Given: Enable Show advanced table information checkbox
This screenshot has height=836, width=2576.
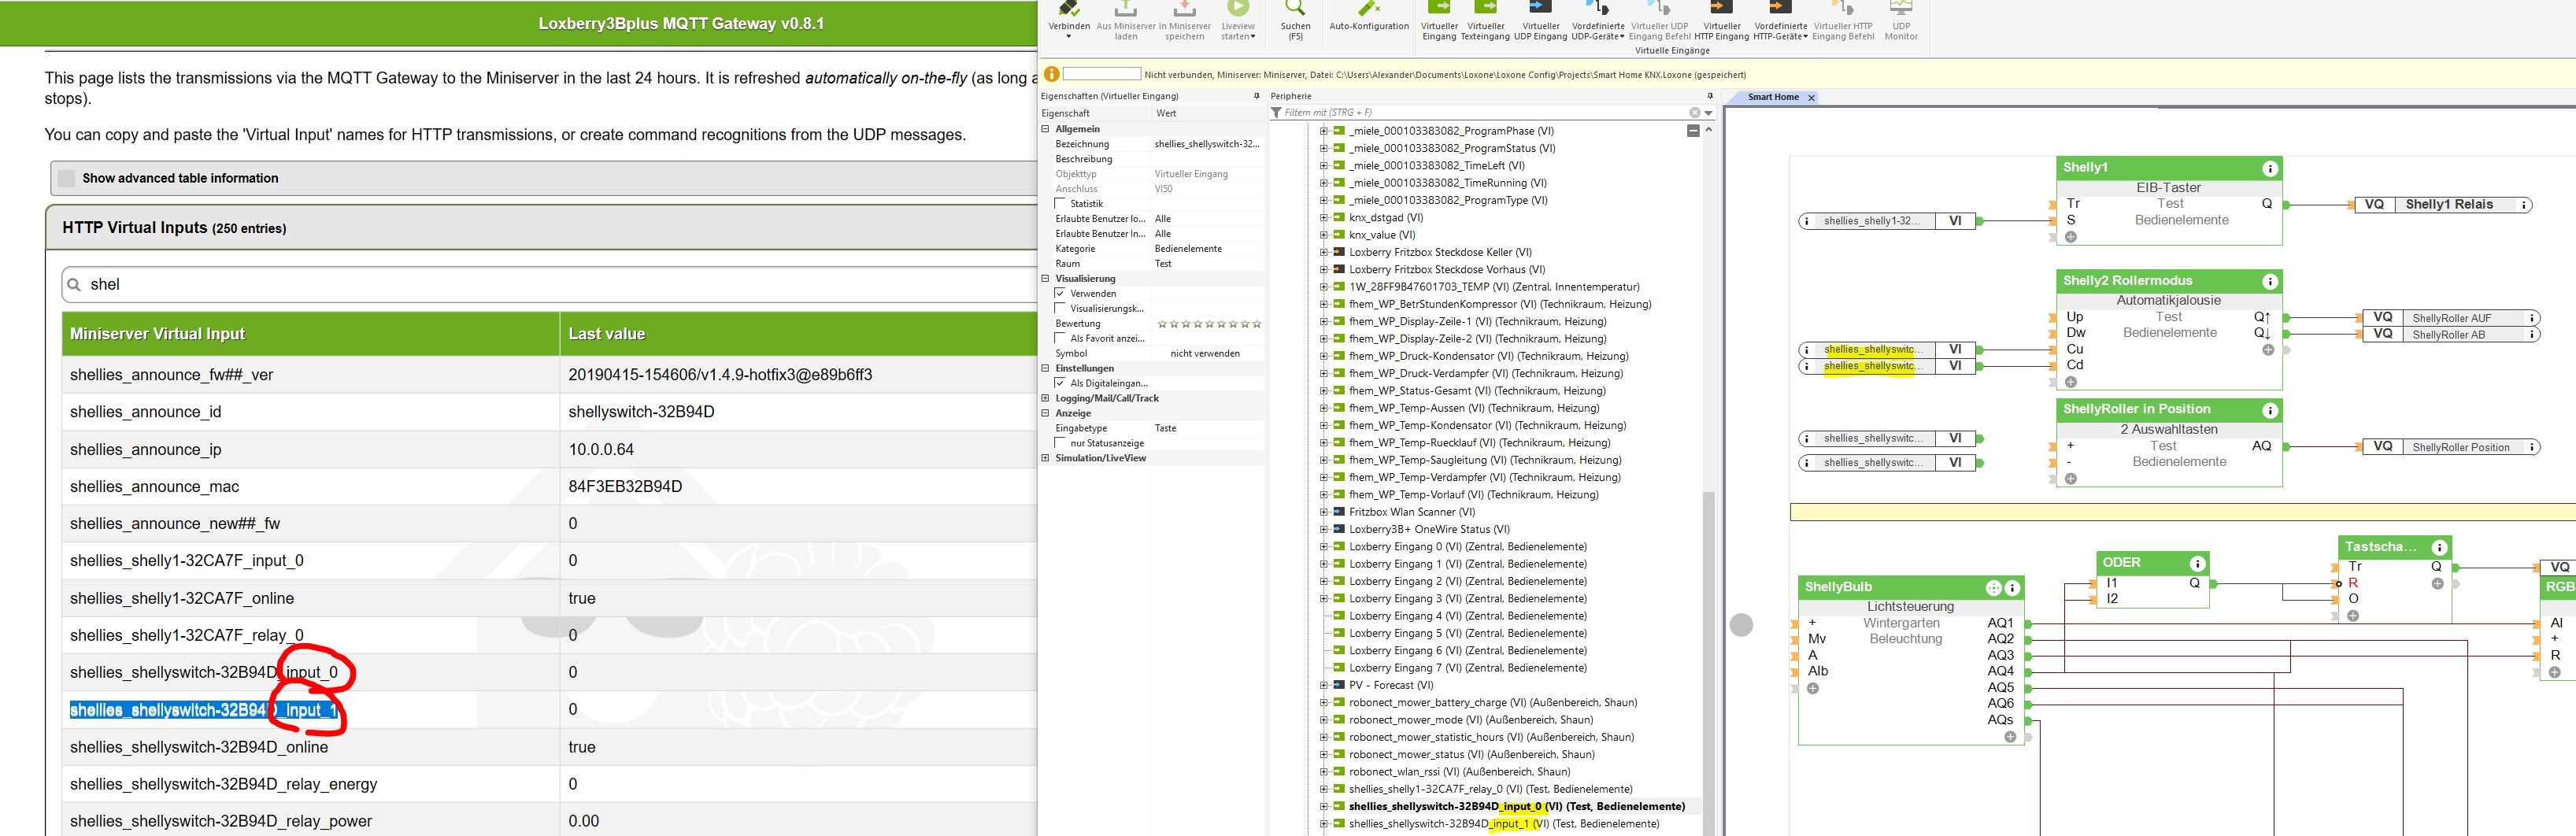Looking at the screenshot, I should [67, 178].
